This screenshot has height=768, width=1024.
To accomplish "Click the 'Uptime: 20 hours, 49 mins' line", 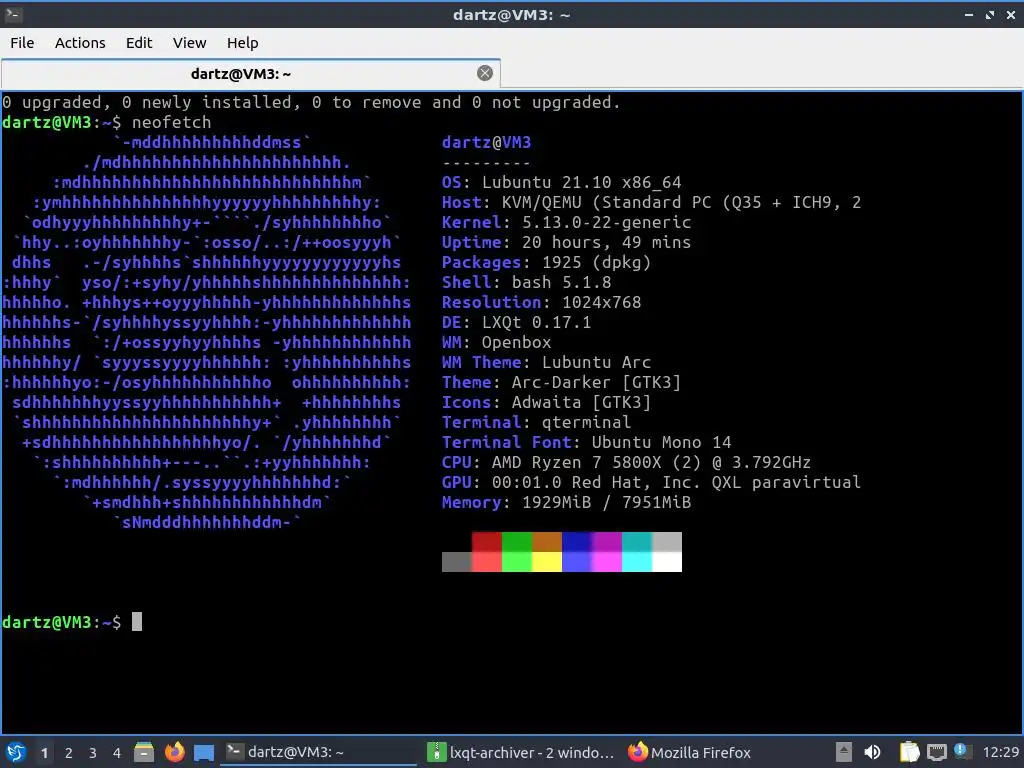I will pyautogui.click(x=566, y=242).
